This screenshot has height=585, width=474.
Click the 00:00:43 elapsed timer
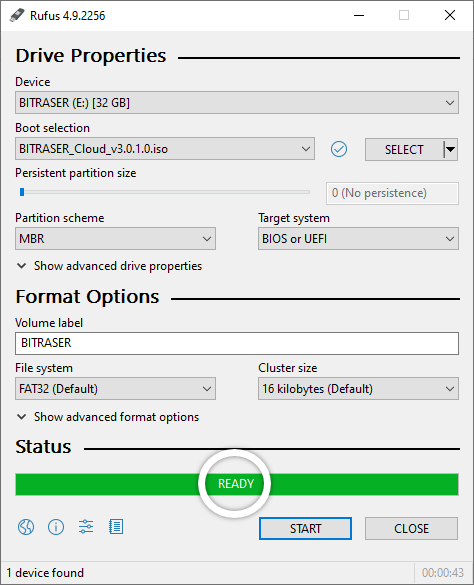tap(443, 573)
